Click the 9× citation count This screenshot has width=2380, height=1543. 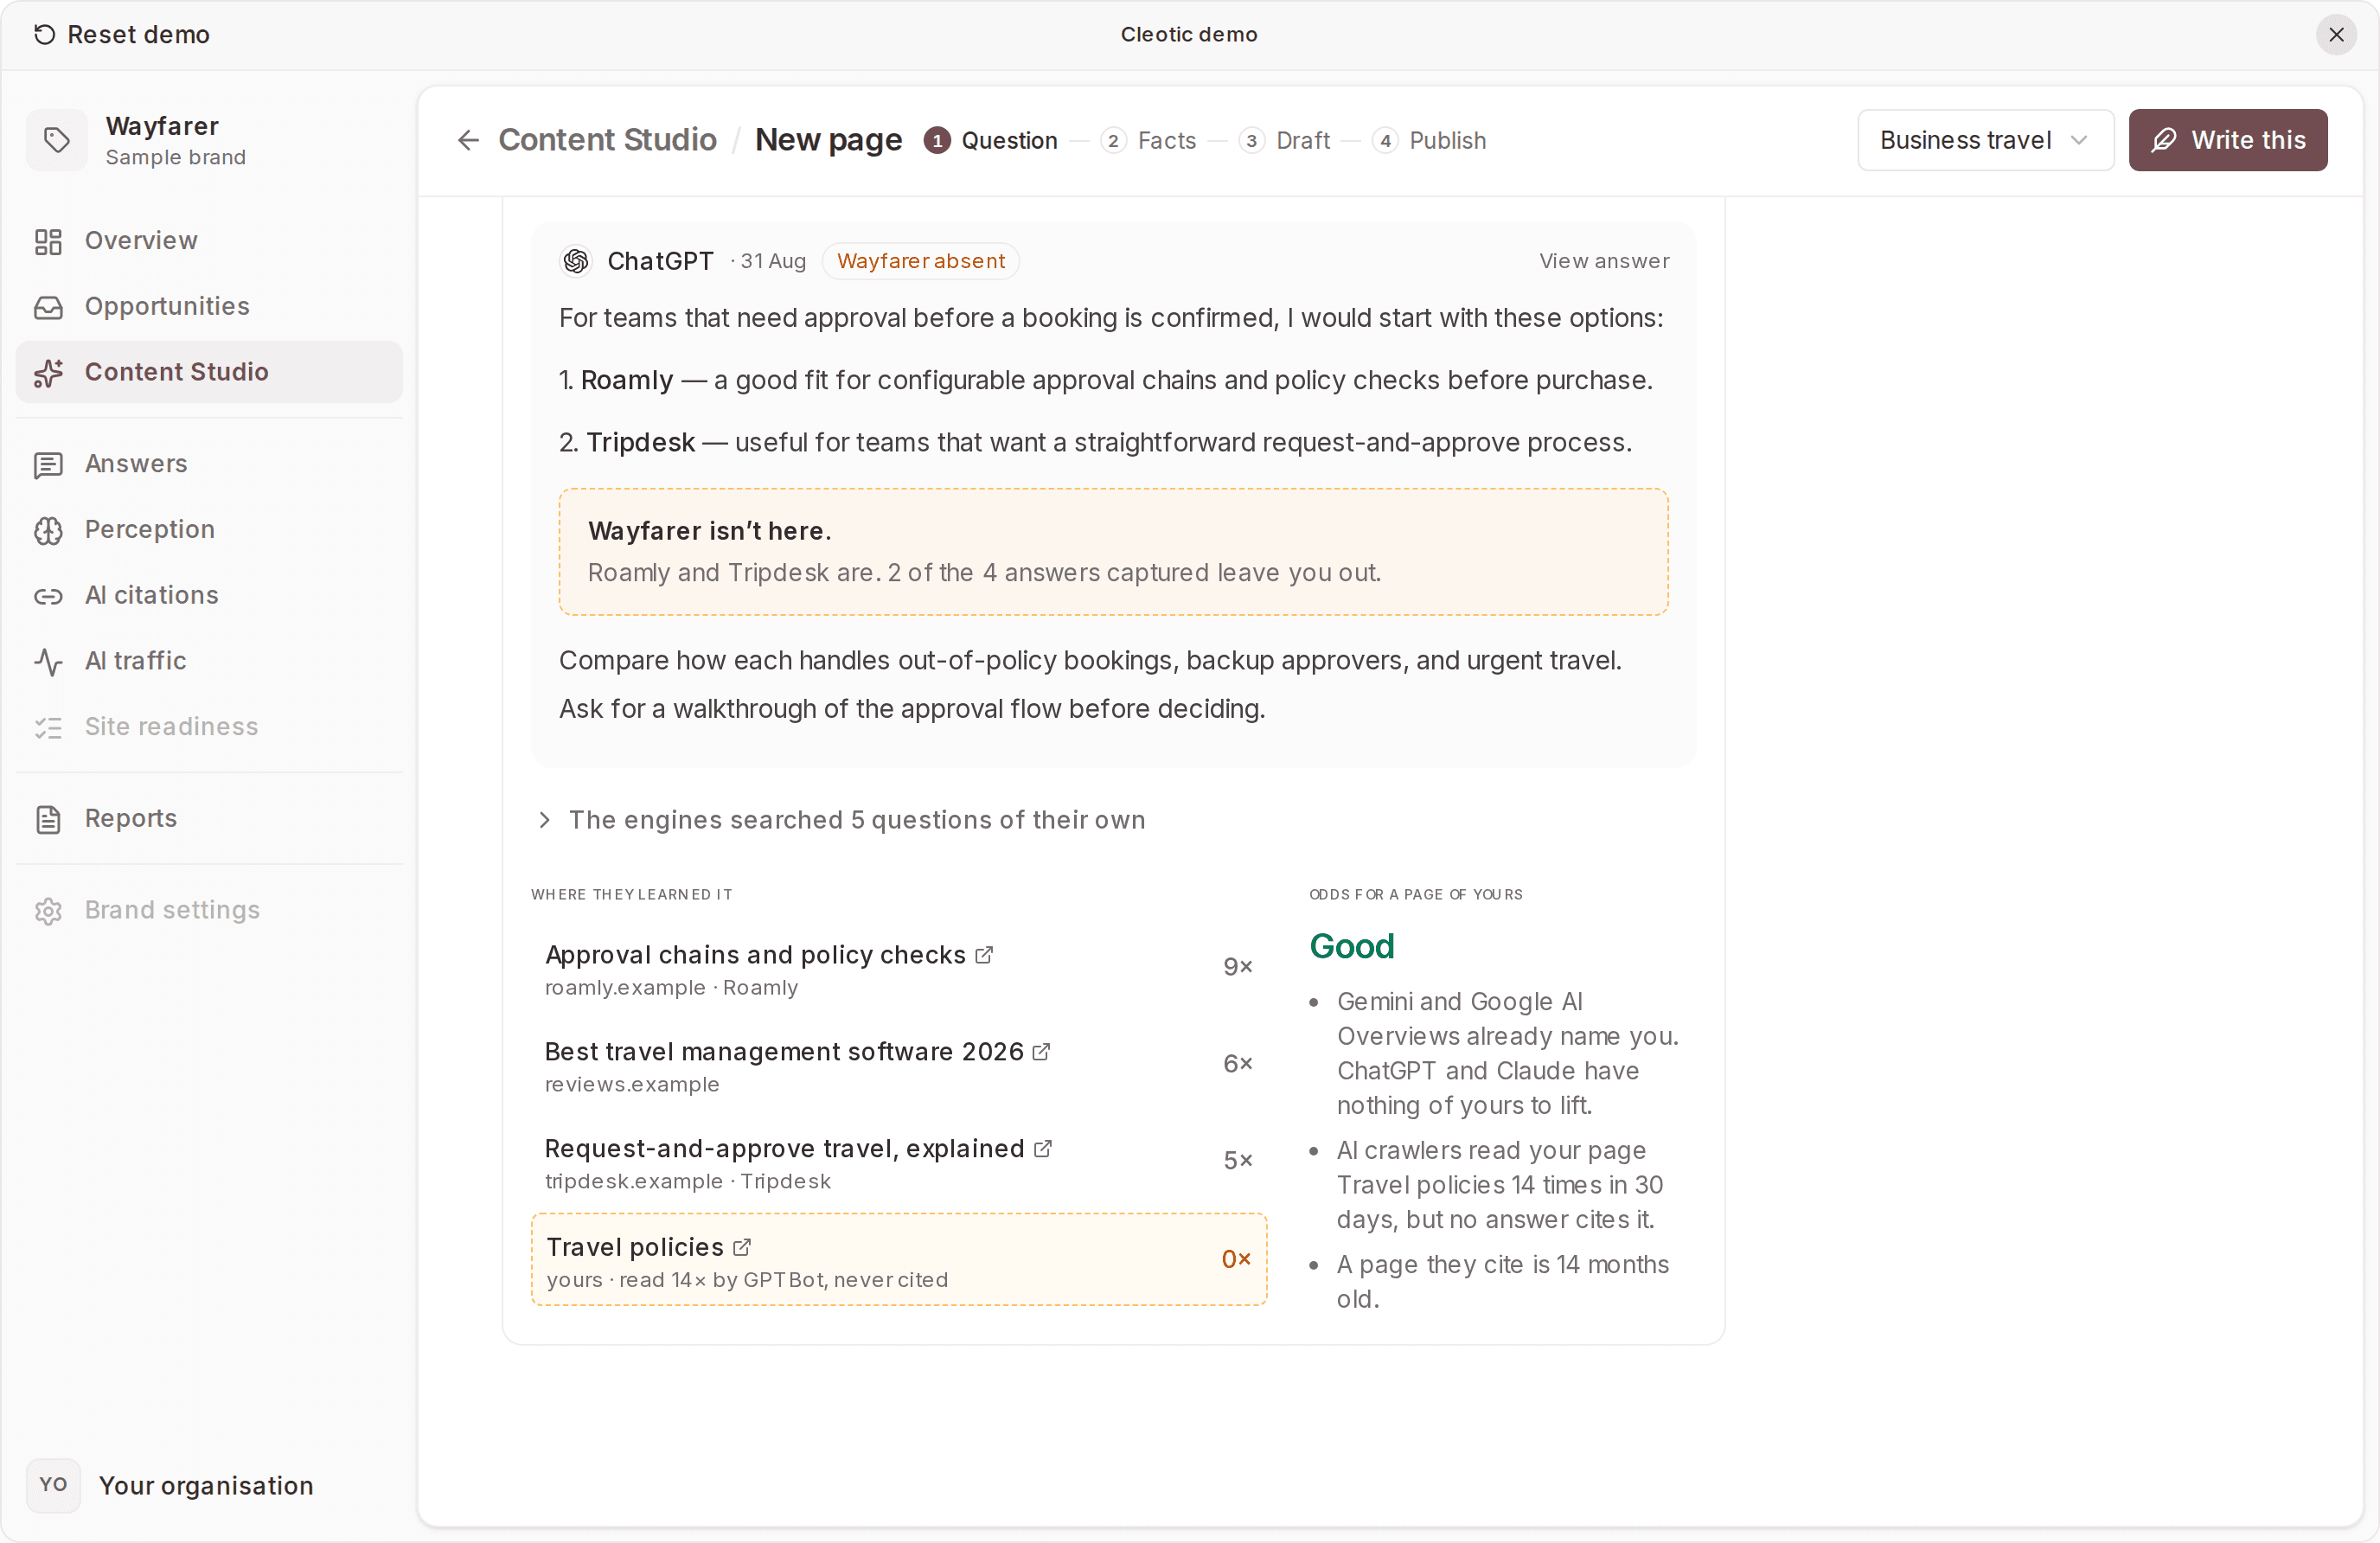coord(1238,967)
